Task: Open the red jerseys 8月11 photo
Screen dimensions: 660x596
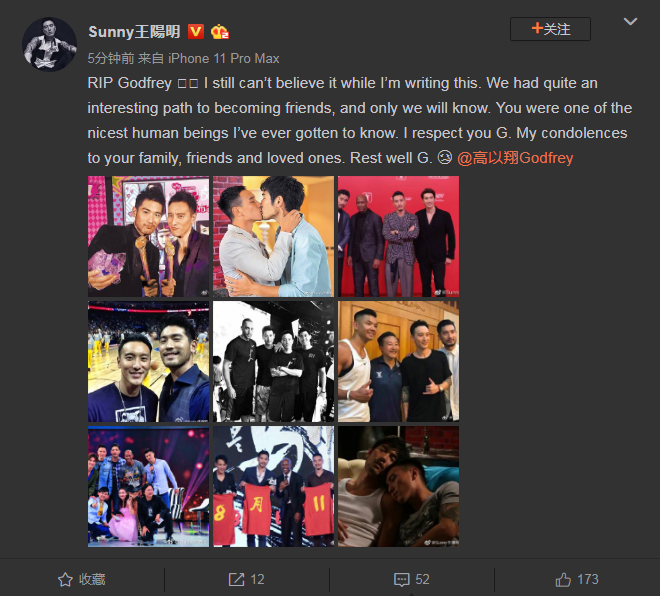Action: [274, 487]
